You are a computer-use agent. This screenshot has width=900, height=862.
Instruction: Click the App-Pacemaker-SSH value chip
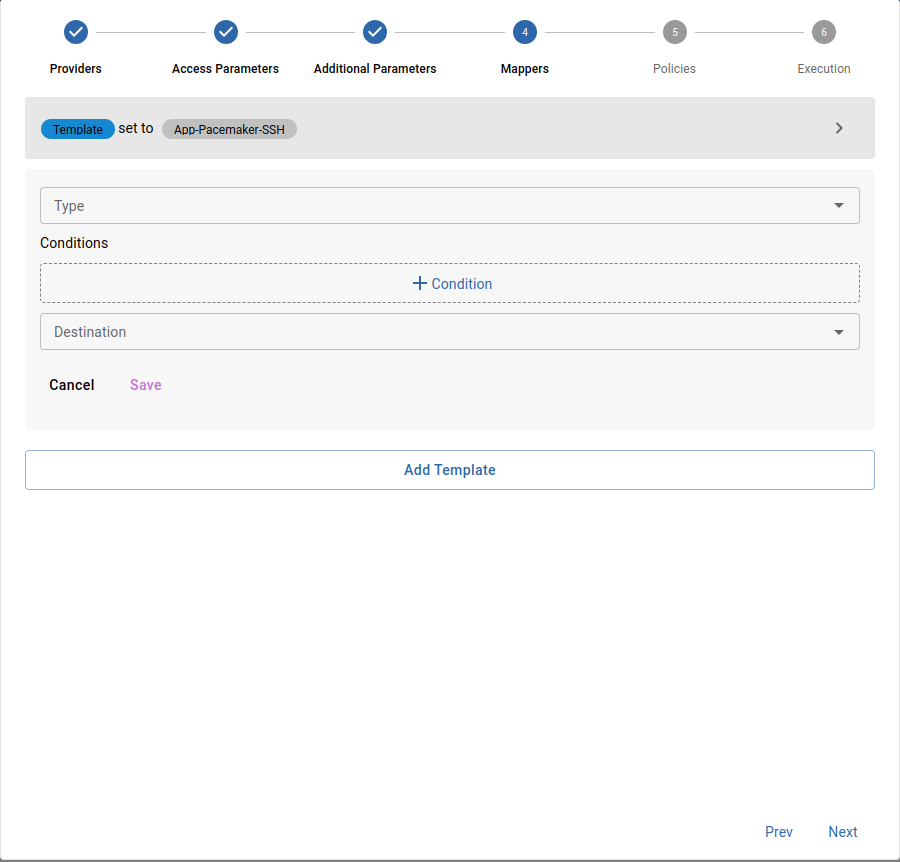pos(229,129)
